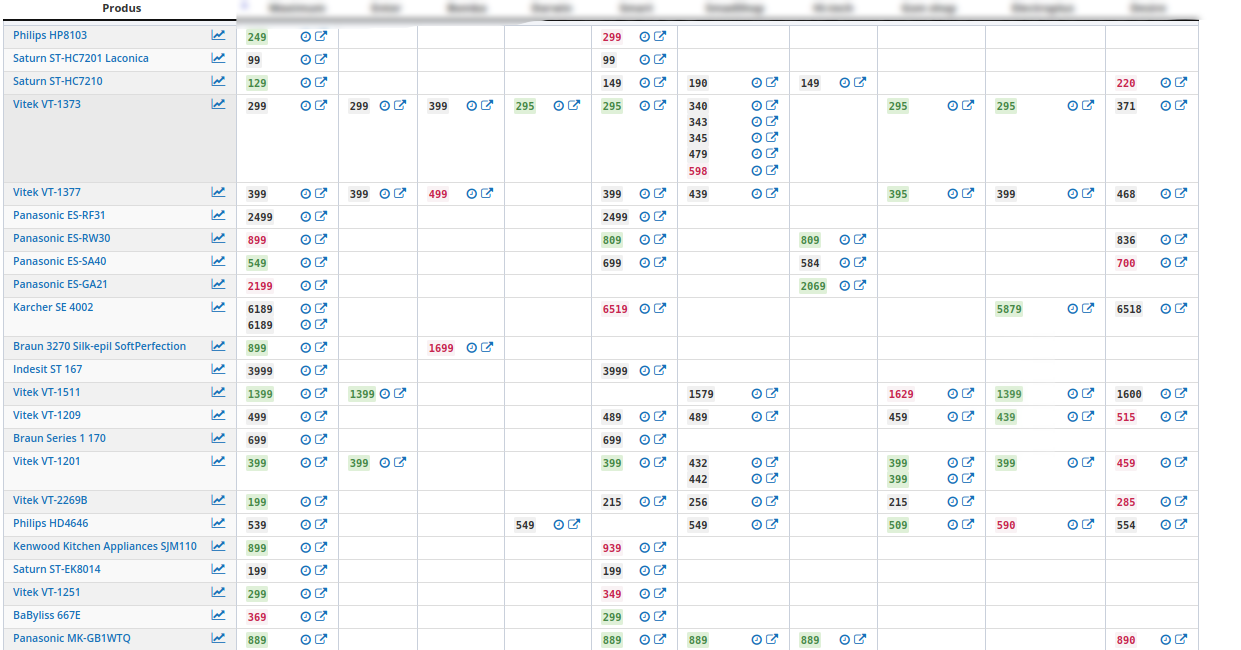Select the 190 price for Saturn ST-HC7210
This screenshot has width=1241, height=650.
tap(698, 83)
